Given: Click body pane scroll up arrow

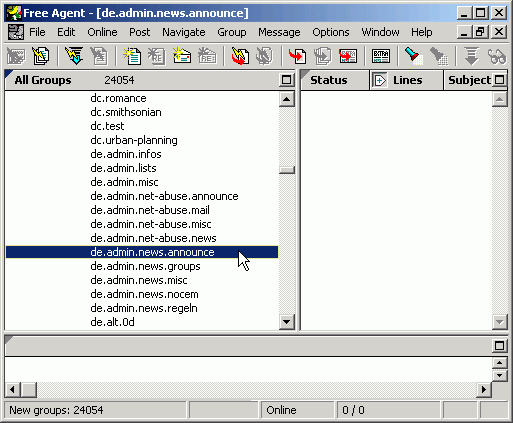Looking at the screenshot, I should click(499, 363).
